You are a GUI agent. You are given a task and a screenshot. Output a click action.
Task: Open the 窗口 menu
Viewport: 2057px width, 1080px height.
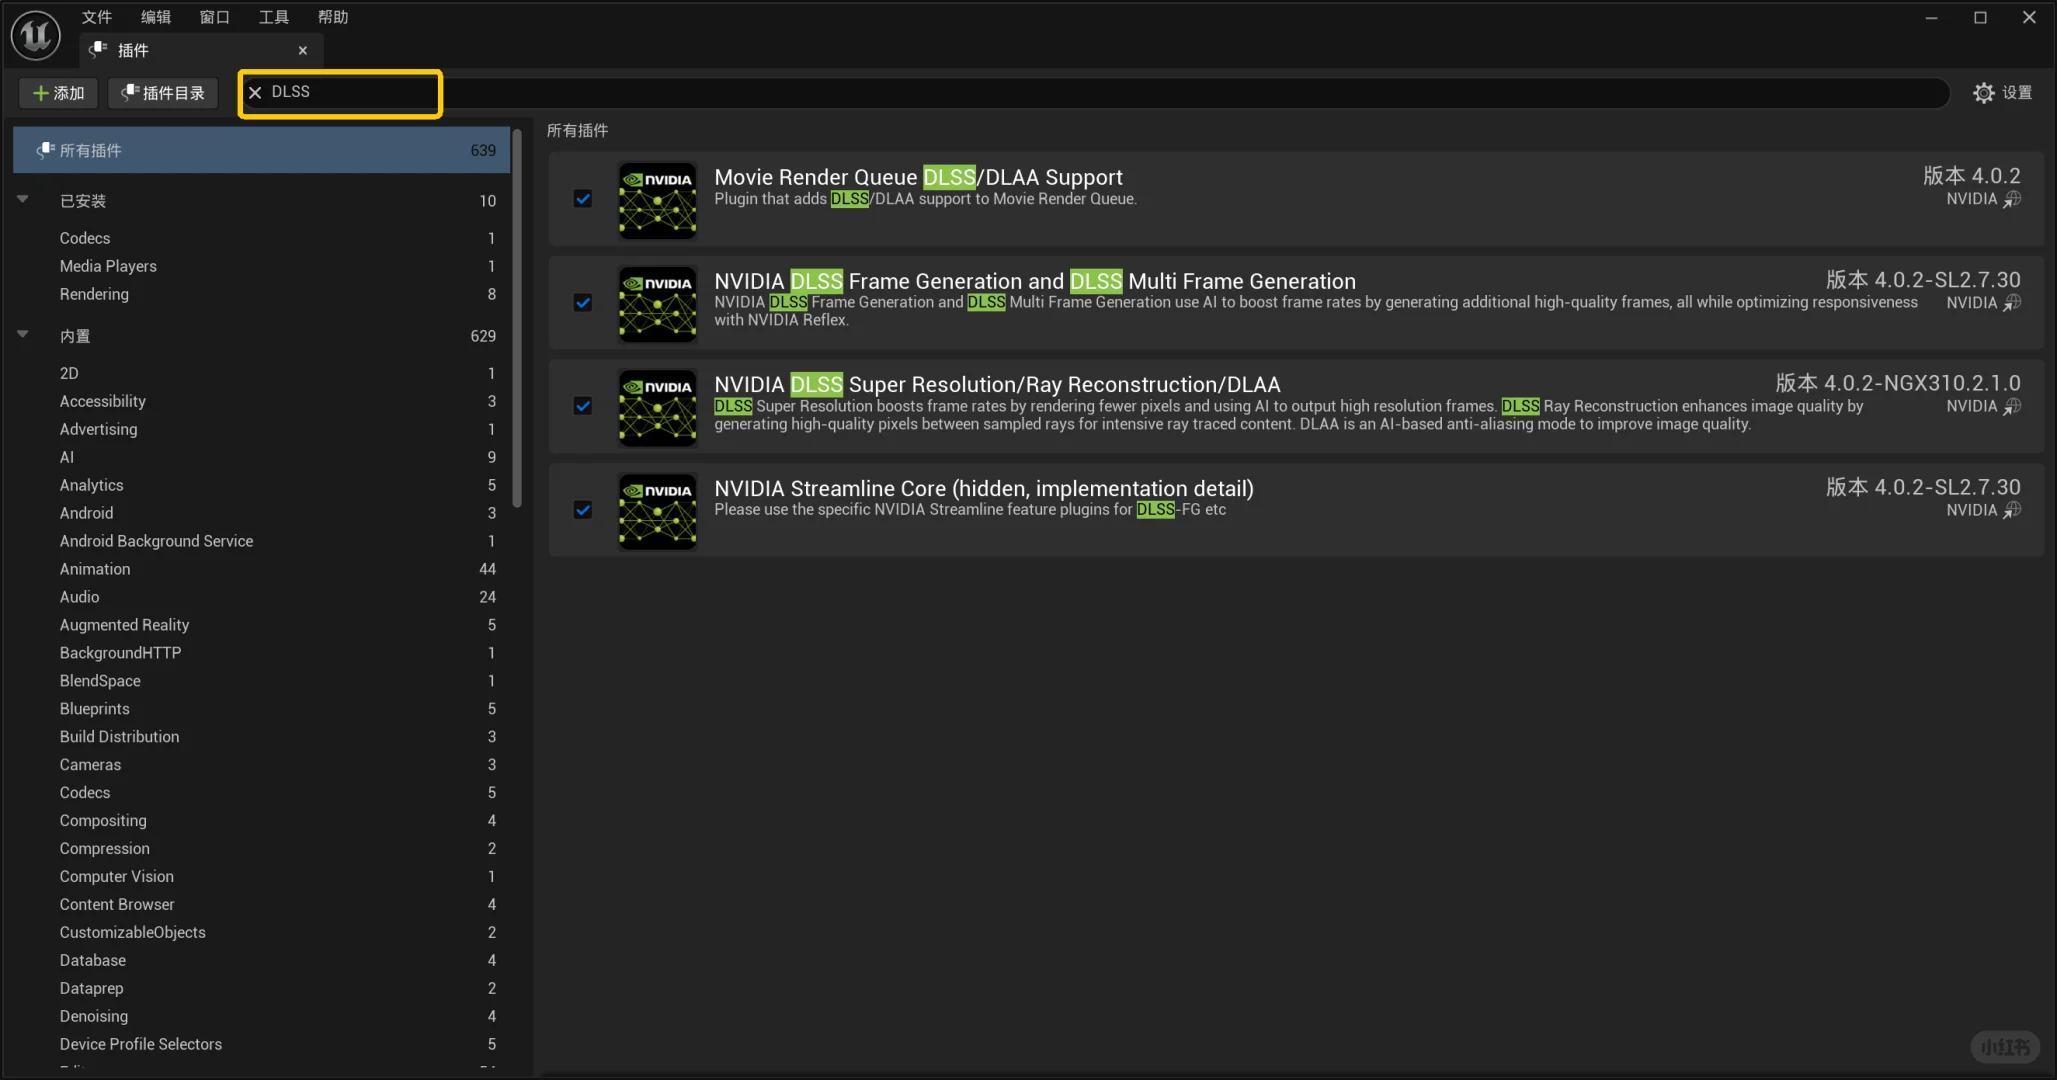[214, 17]
